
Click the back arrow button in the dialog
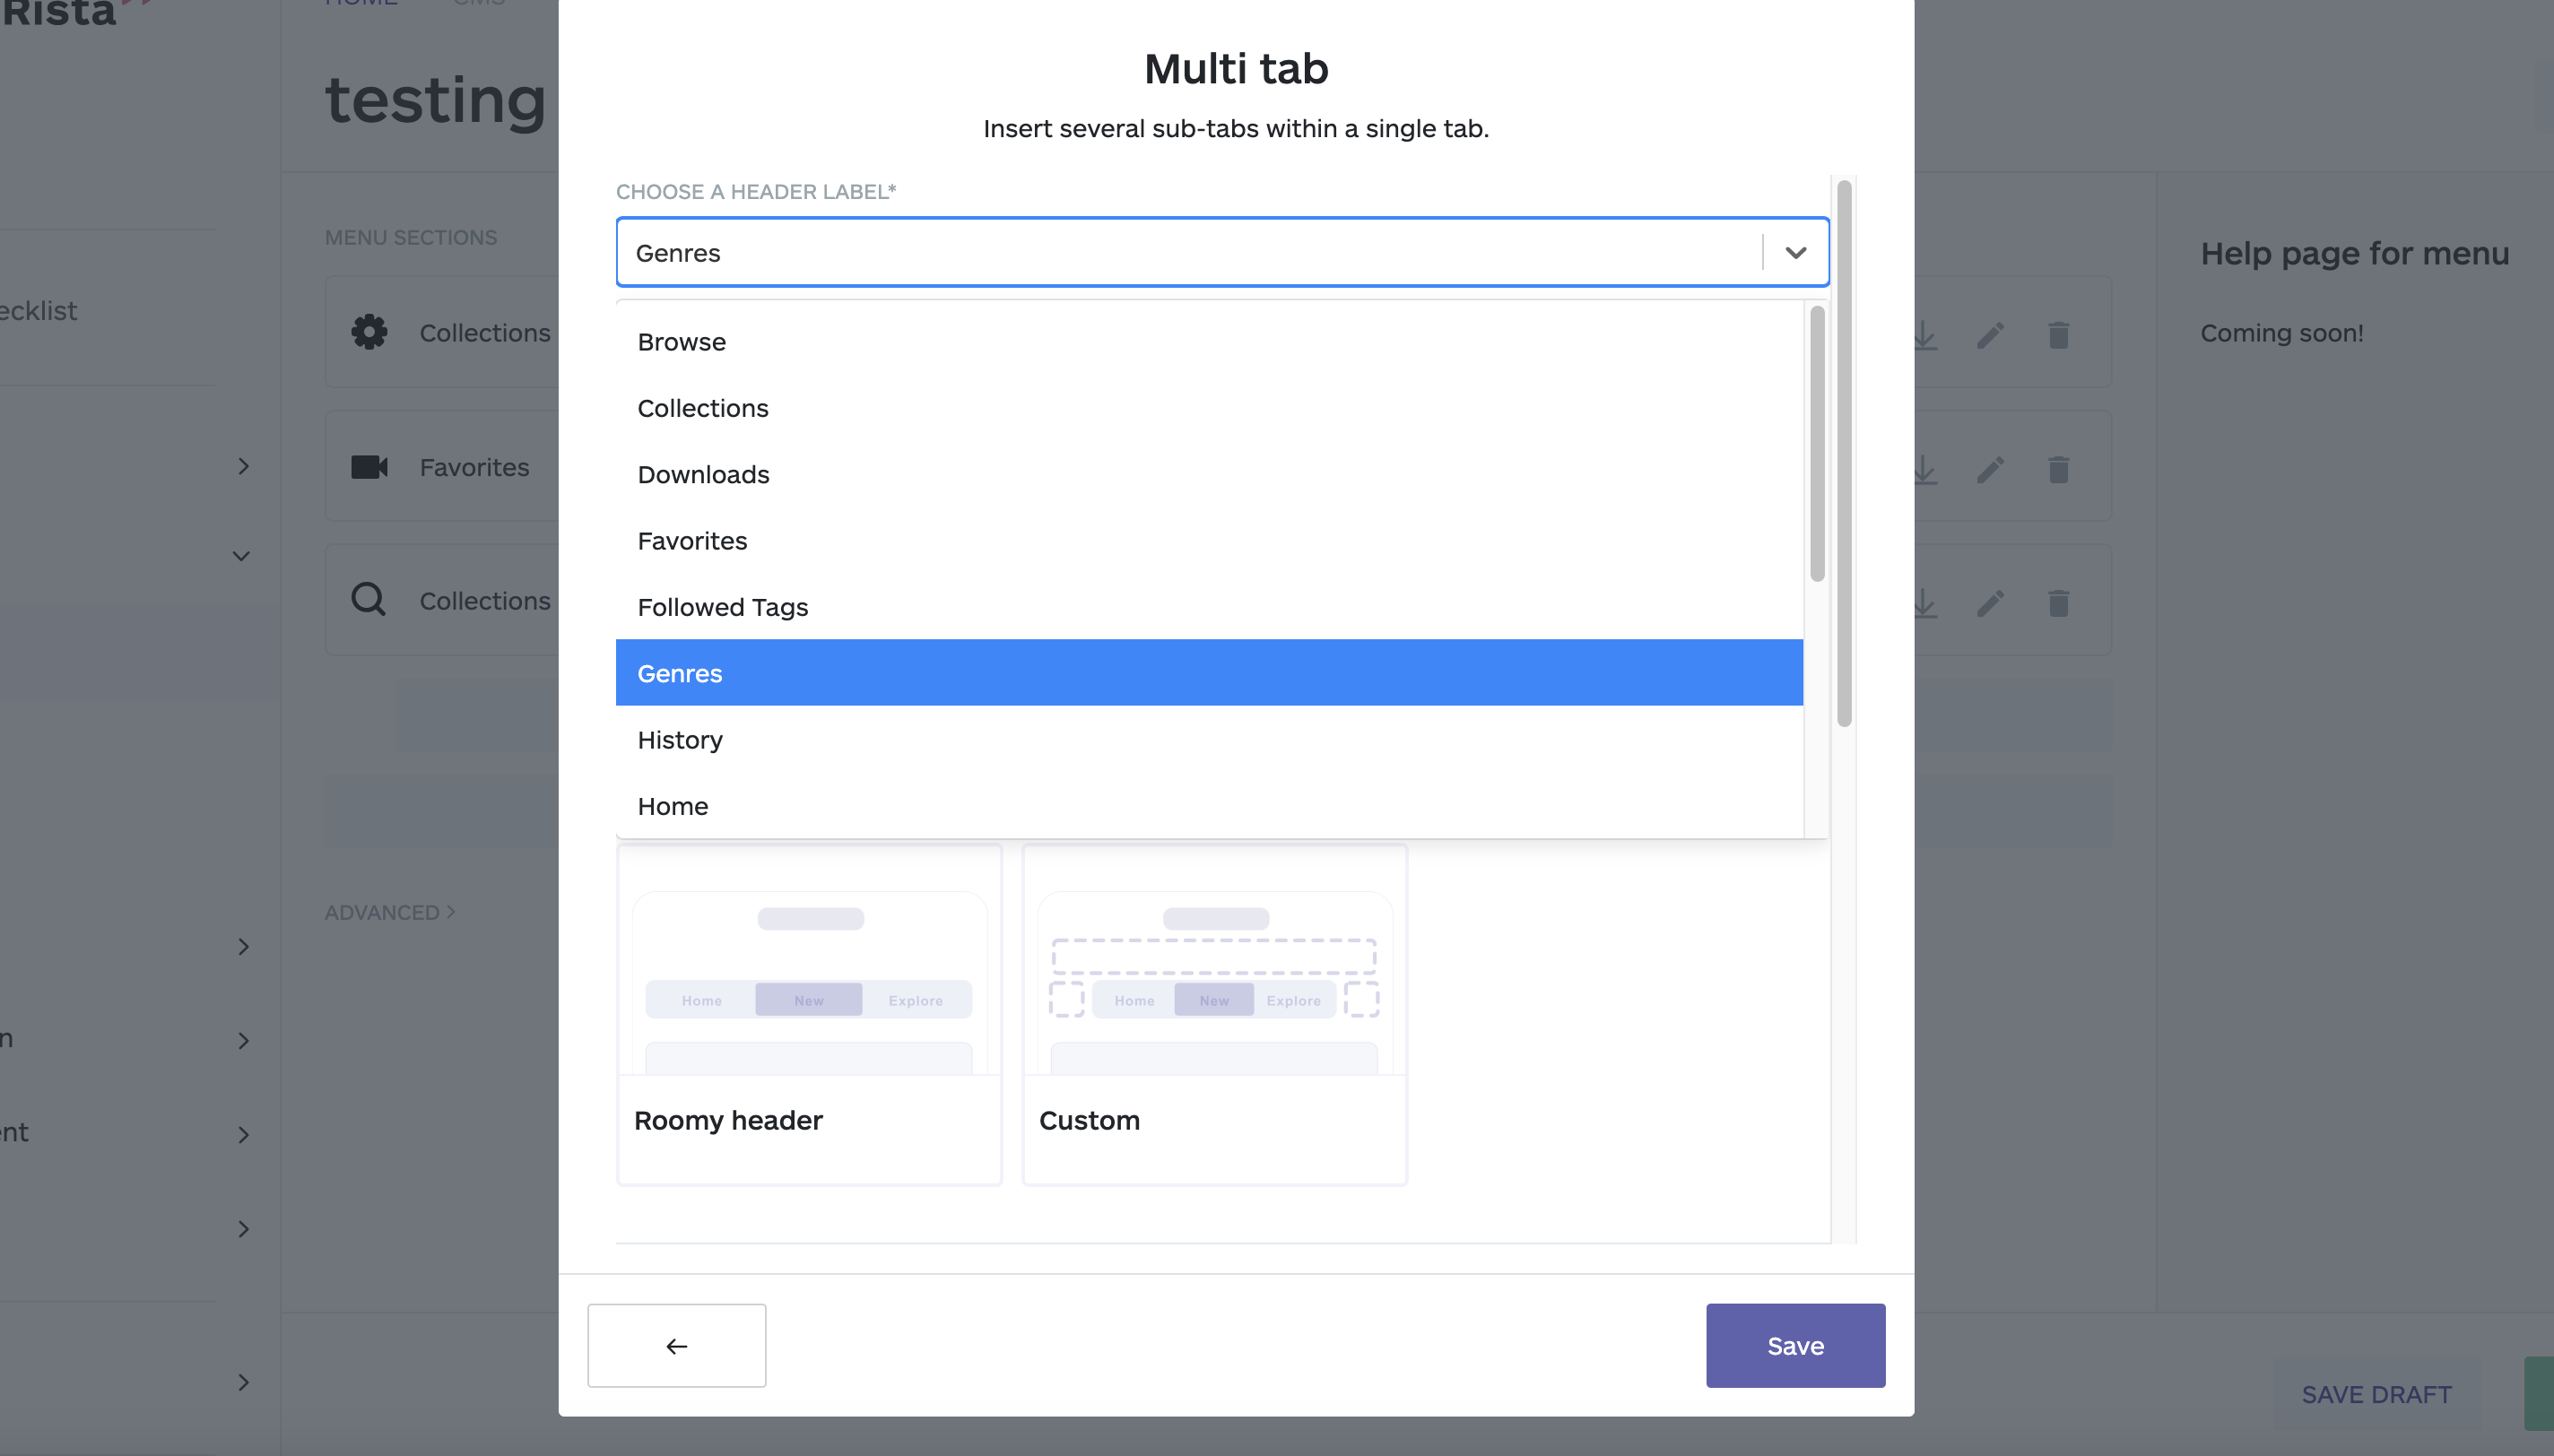coord(676,1345)
